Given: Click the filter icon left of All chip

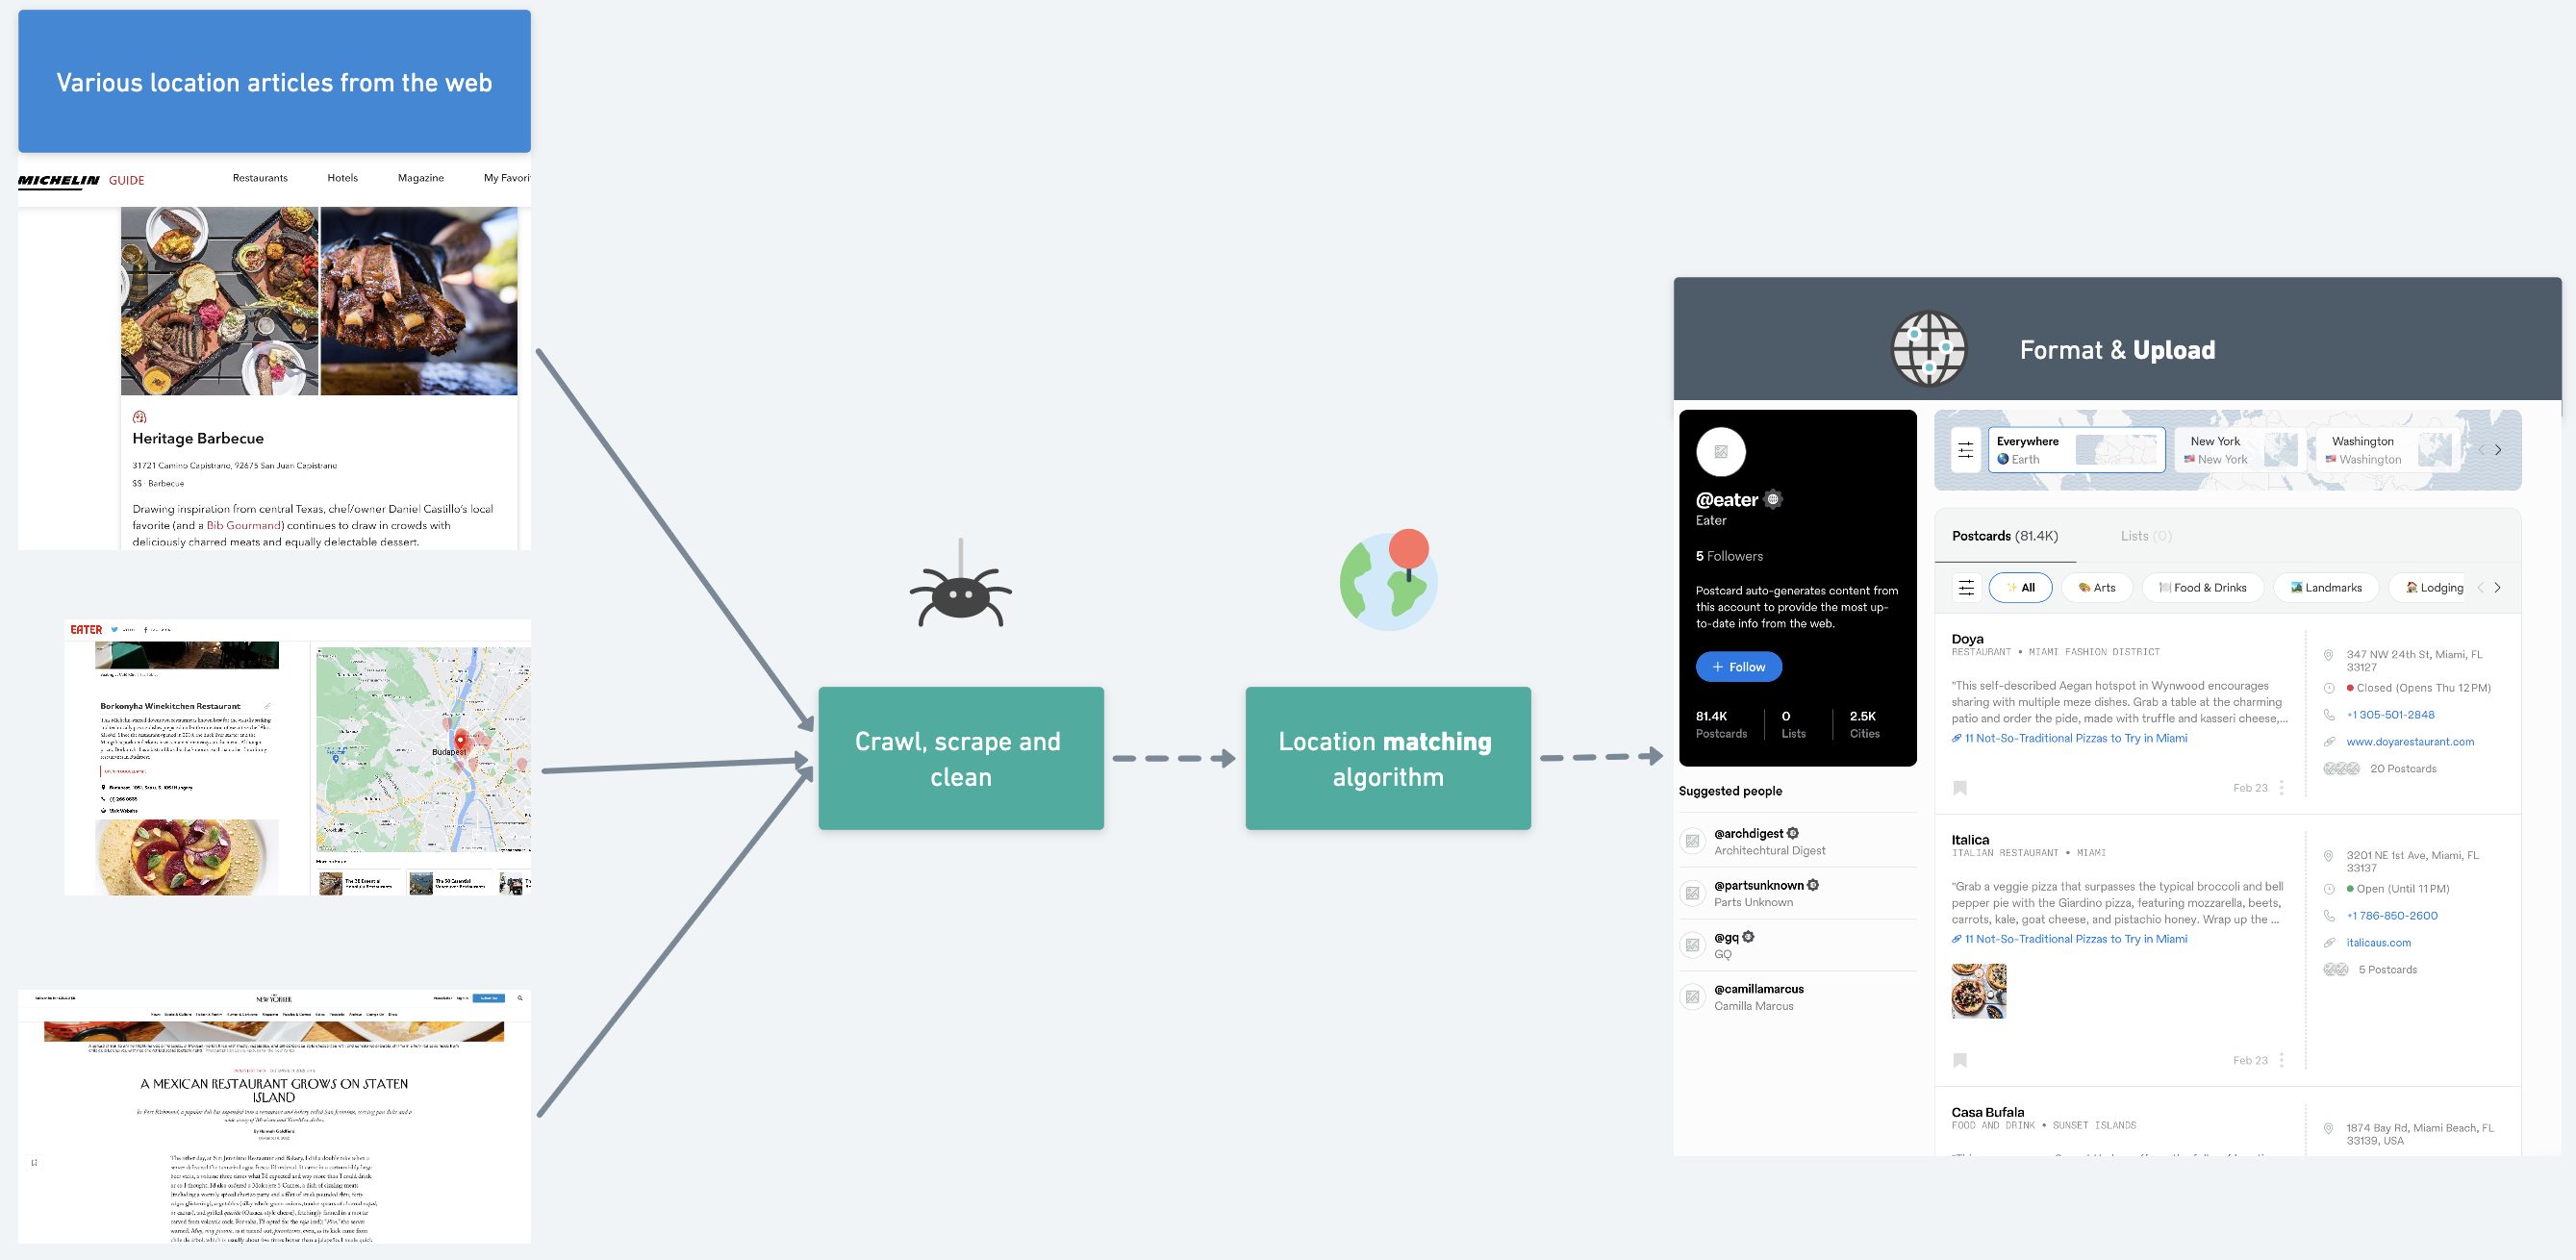Looking at the screenshot, I should click(1965, 588).
